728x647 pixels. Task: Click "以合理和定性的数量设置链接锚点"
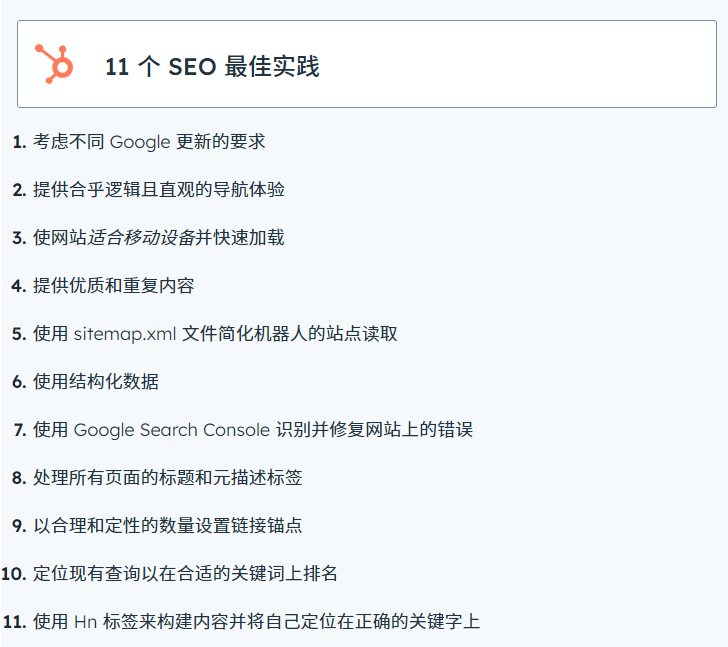tap(167, 526)
